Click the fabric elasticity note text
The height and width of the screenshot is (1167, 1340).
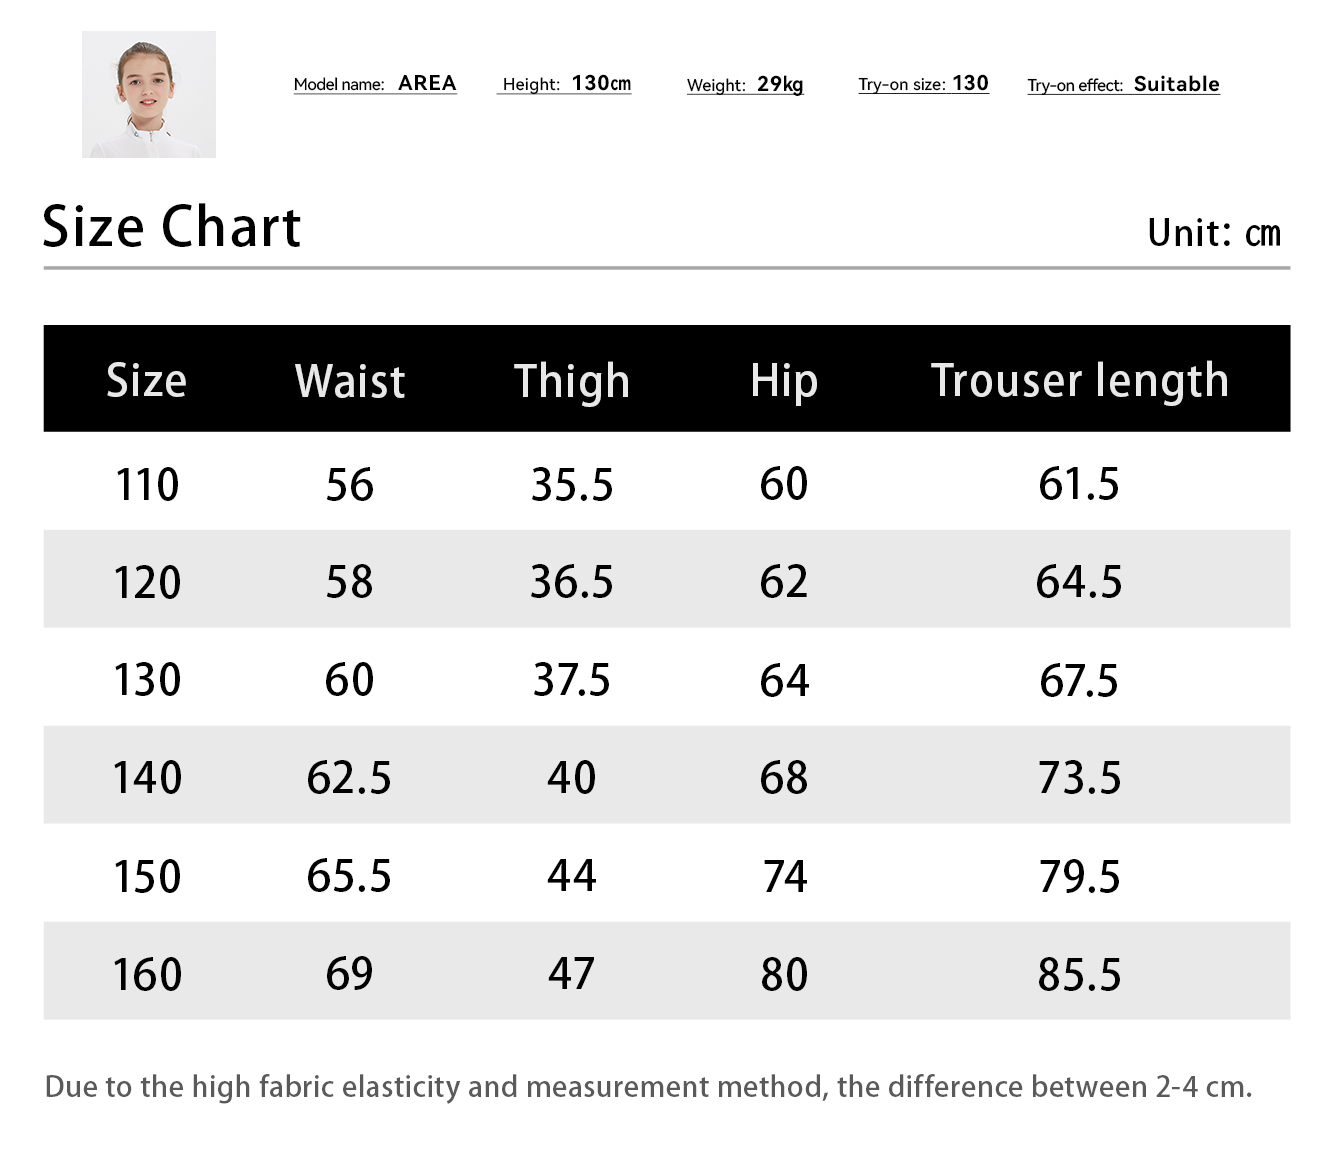(648, 1087)
